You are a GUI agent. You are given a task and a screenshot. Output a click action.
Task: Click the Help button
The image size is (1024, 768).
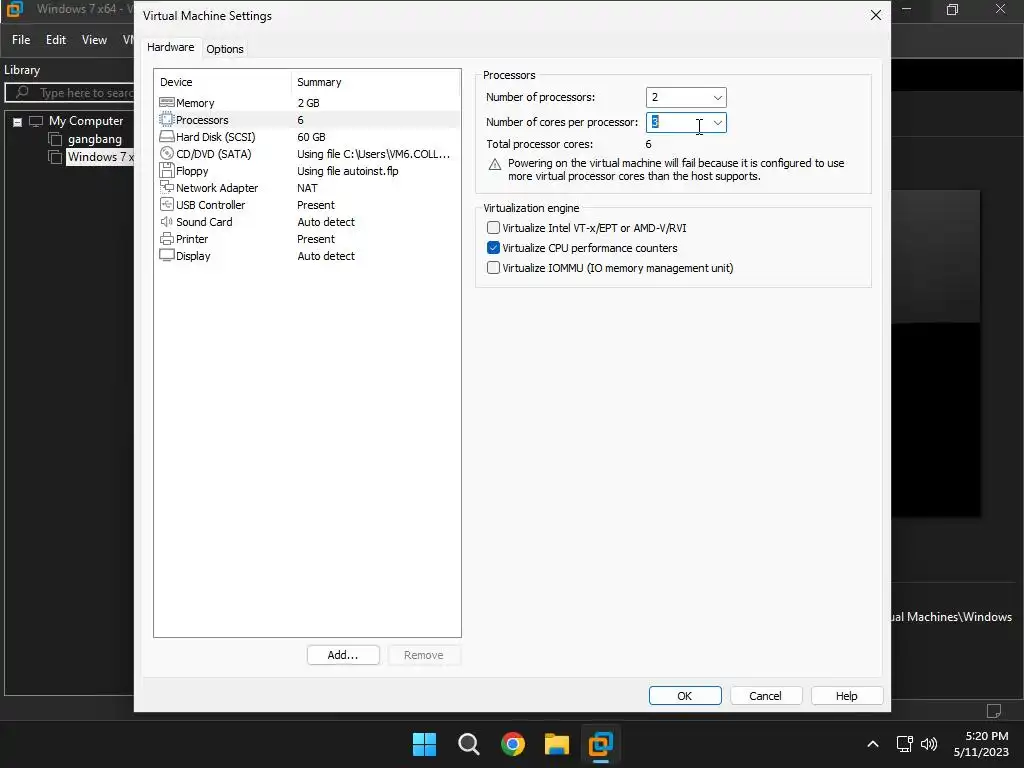tap(847, 696)
